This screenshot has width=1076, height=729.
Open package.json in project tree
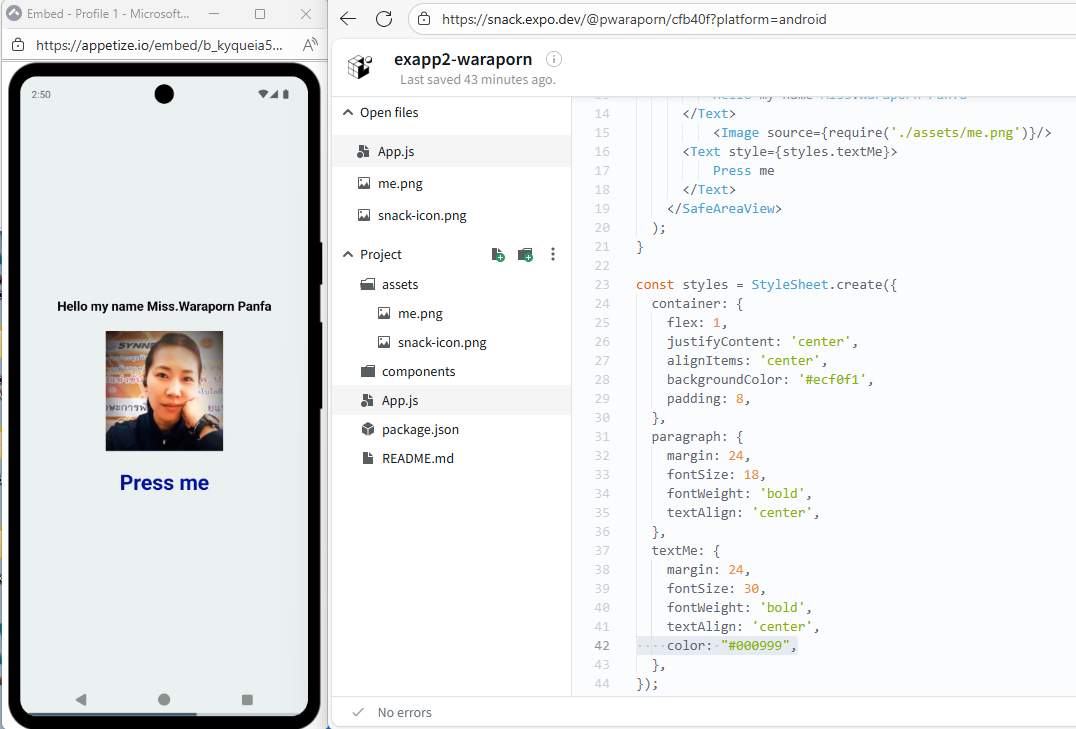pyautogui.click(x=420, y=429)
